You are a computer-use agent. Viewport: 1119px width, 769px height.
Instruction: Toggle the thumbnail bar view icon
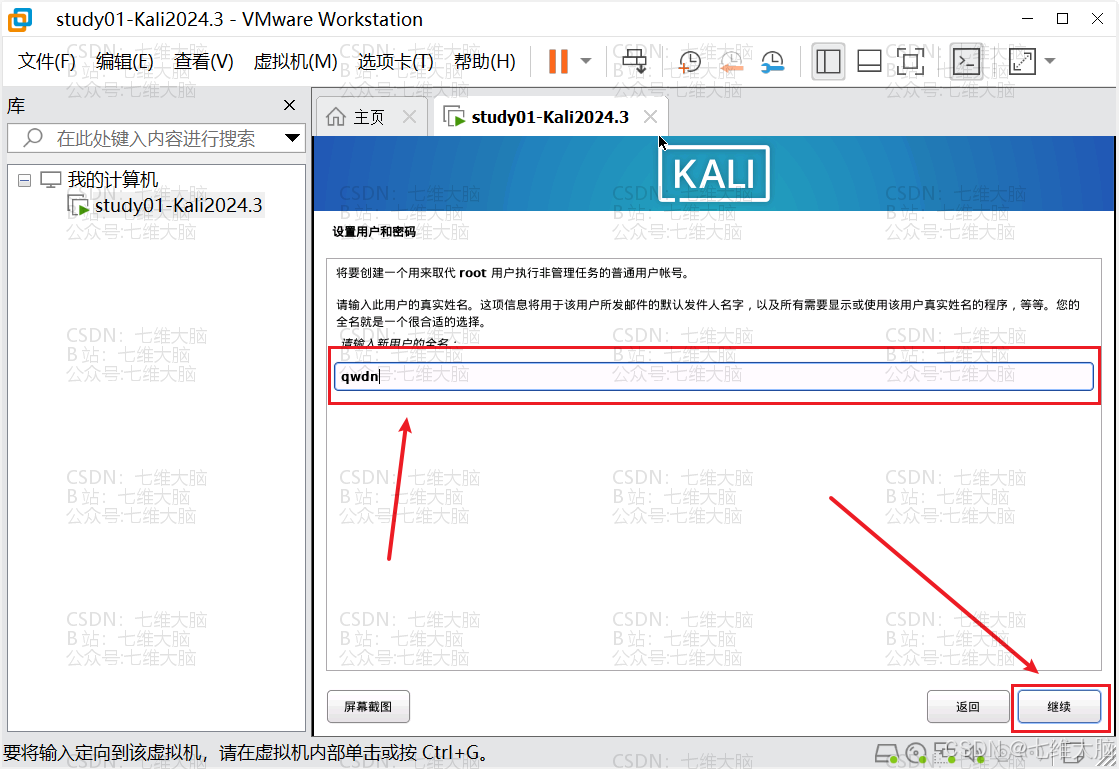point(869,61)
